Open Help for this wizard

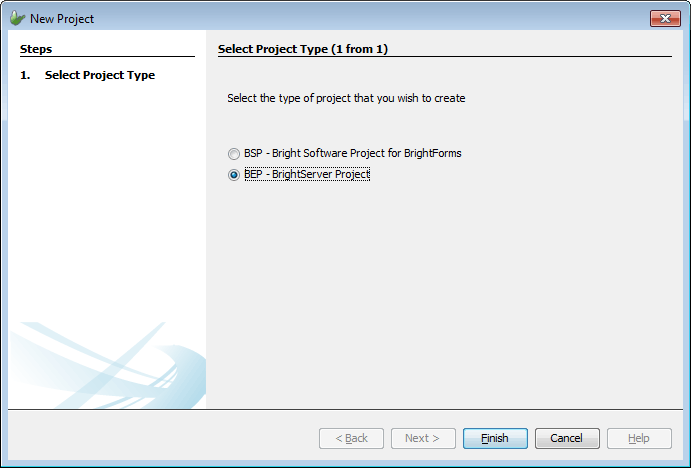pyautogui.click(x=639, y=438)
